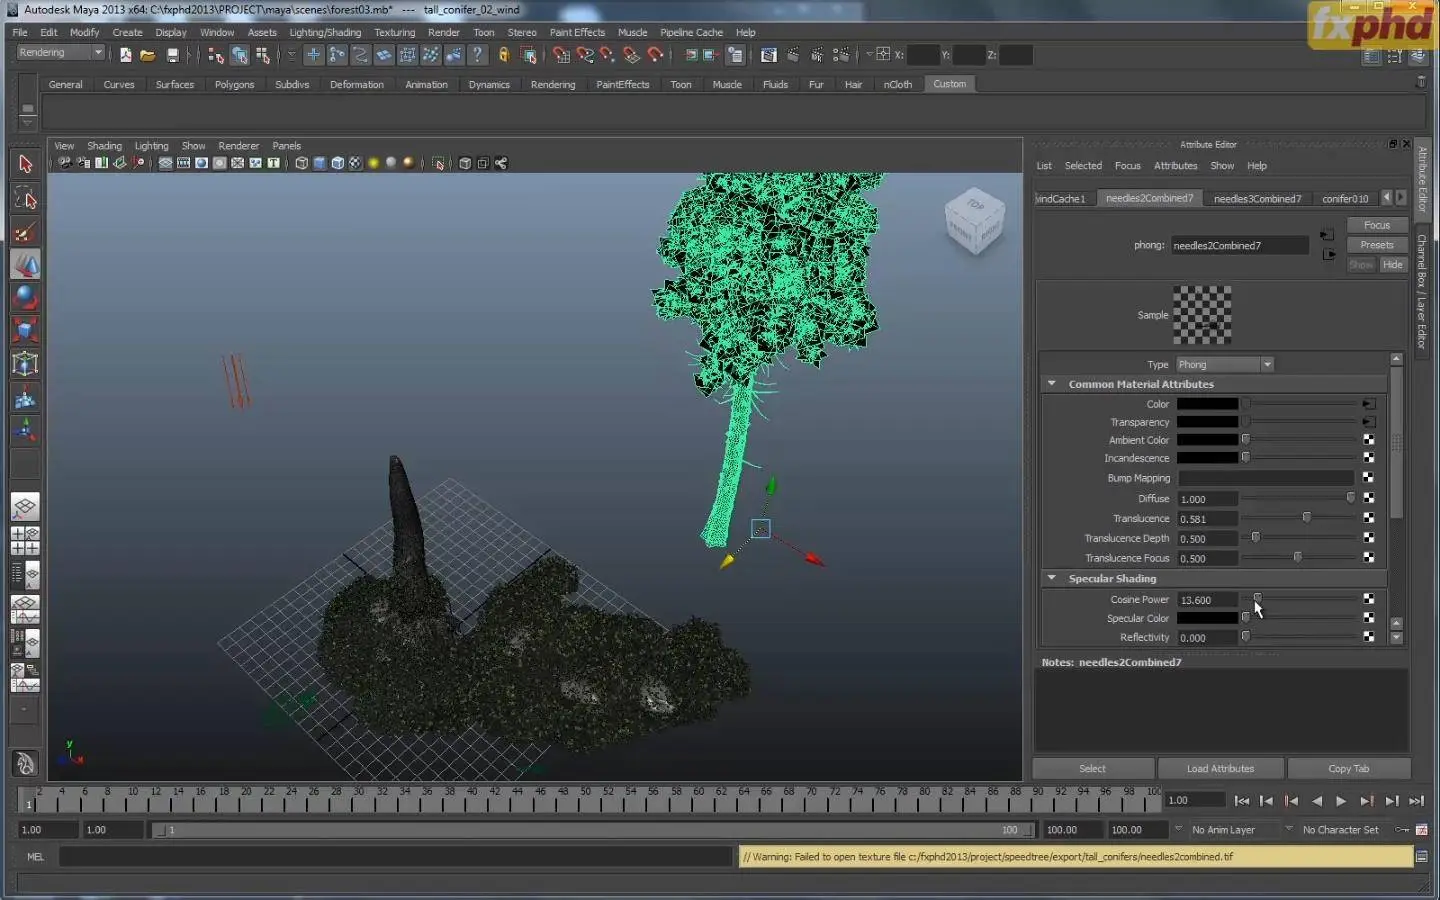1440x900 pixels.
Task: Activate the Lasso select tool
Action: [25, 199]
